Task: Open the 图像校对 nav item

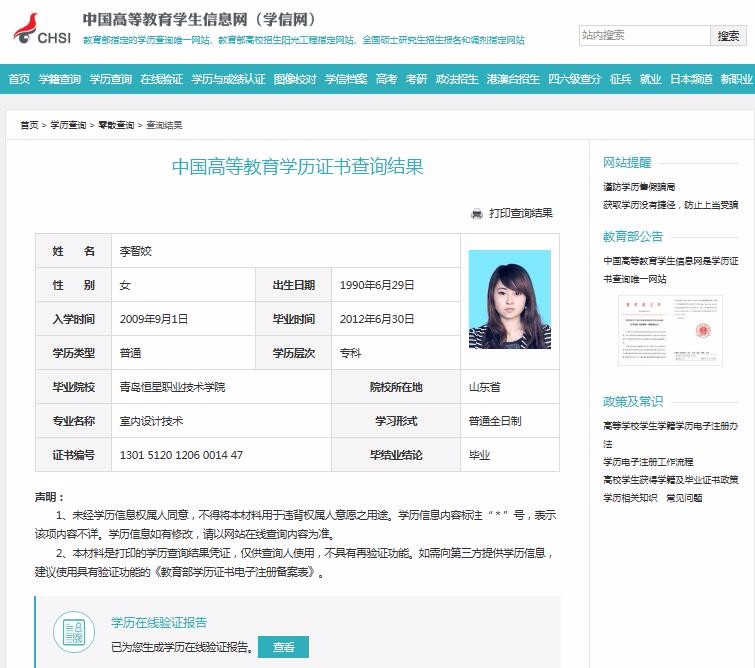Action: pyautogui.click(x=295, y=79)
